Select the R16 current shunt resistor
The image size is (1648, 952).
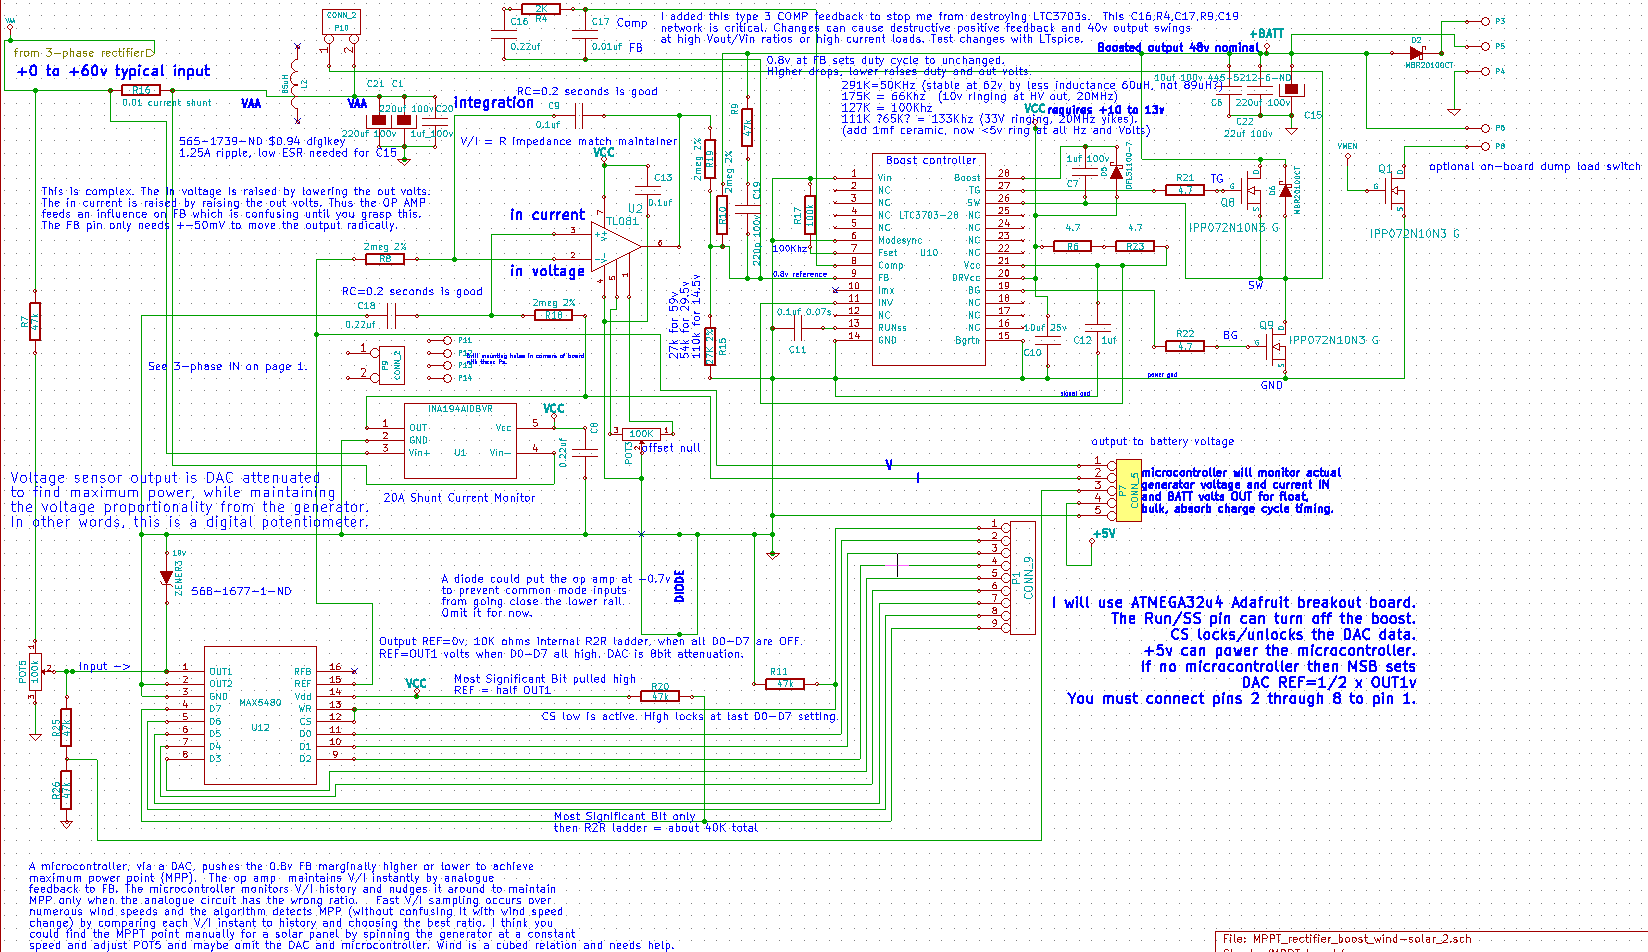(x=140, y=90)
